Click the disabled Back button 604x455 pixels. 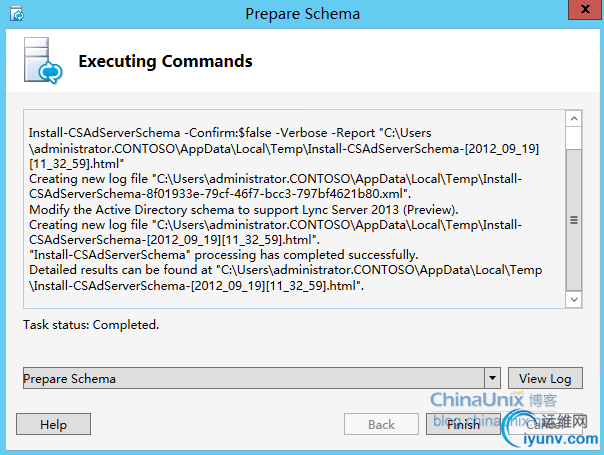click(381, 424)
